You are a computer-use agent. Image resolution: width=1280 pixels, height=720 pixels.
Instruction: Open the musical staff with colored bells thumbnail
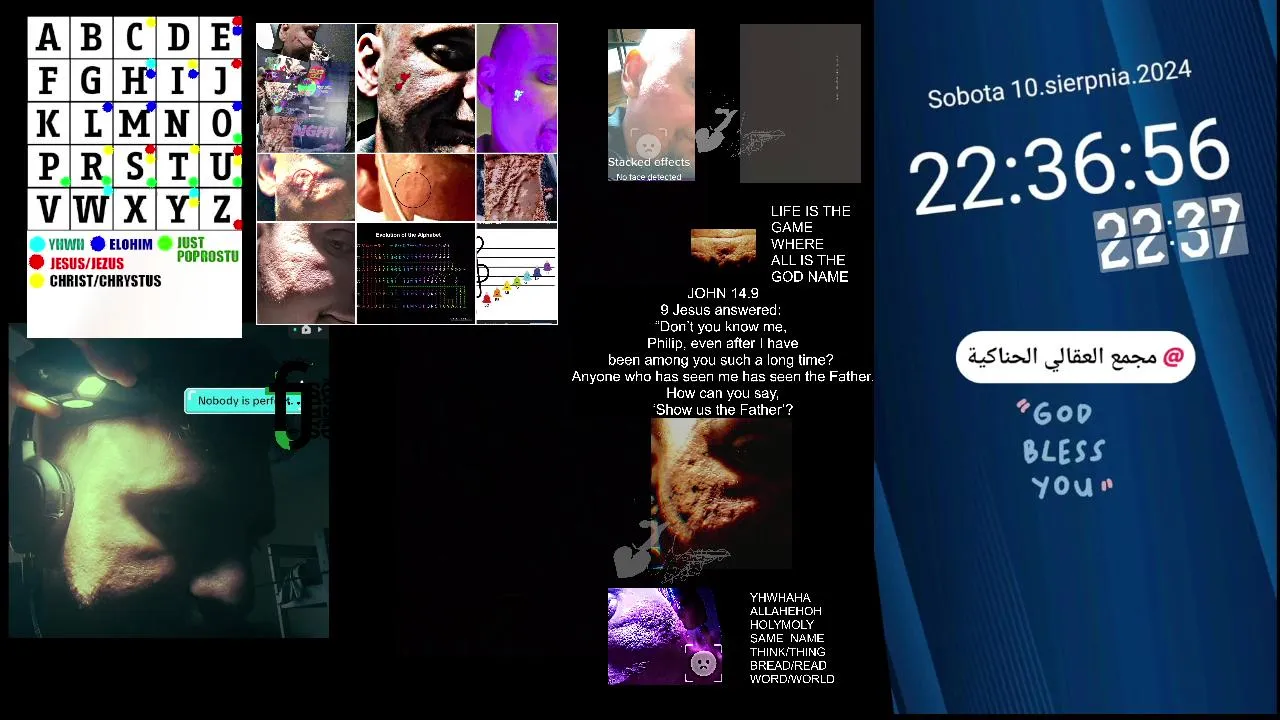coord(516,273)
